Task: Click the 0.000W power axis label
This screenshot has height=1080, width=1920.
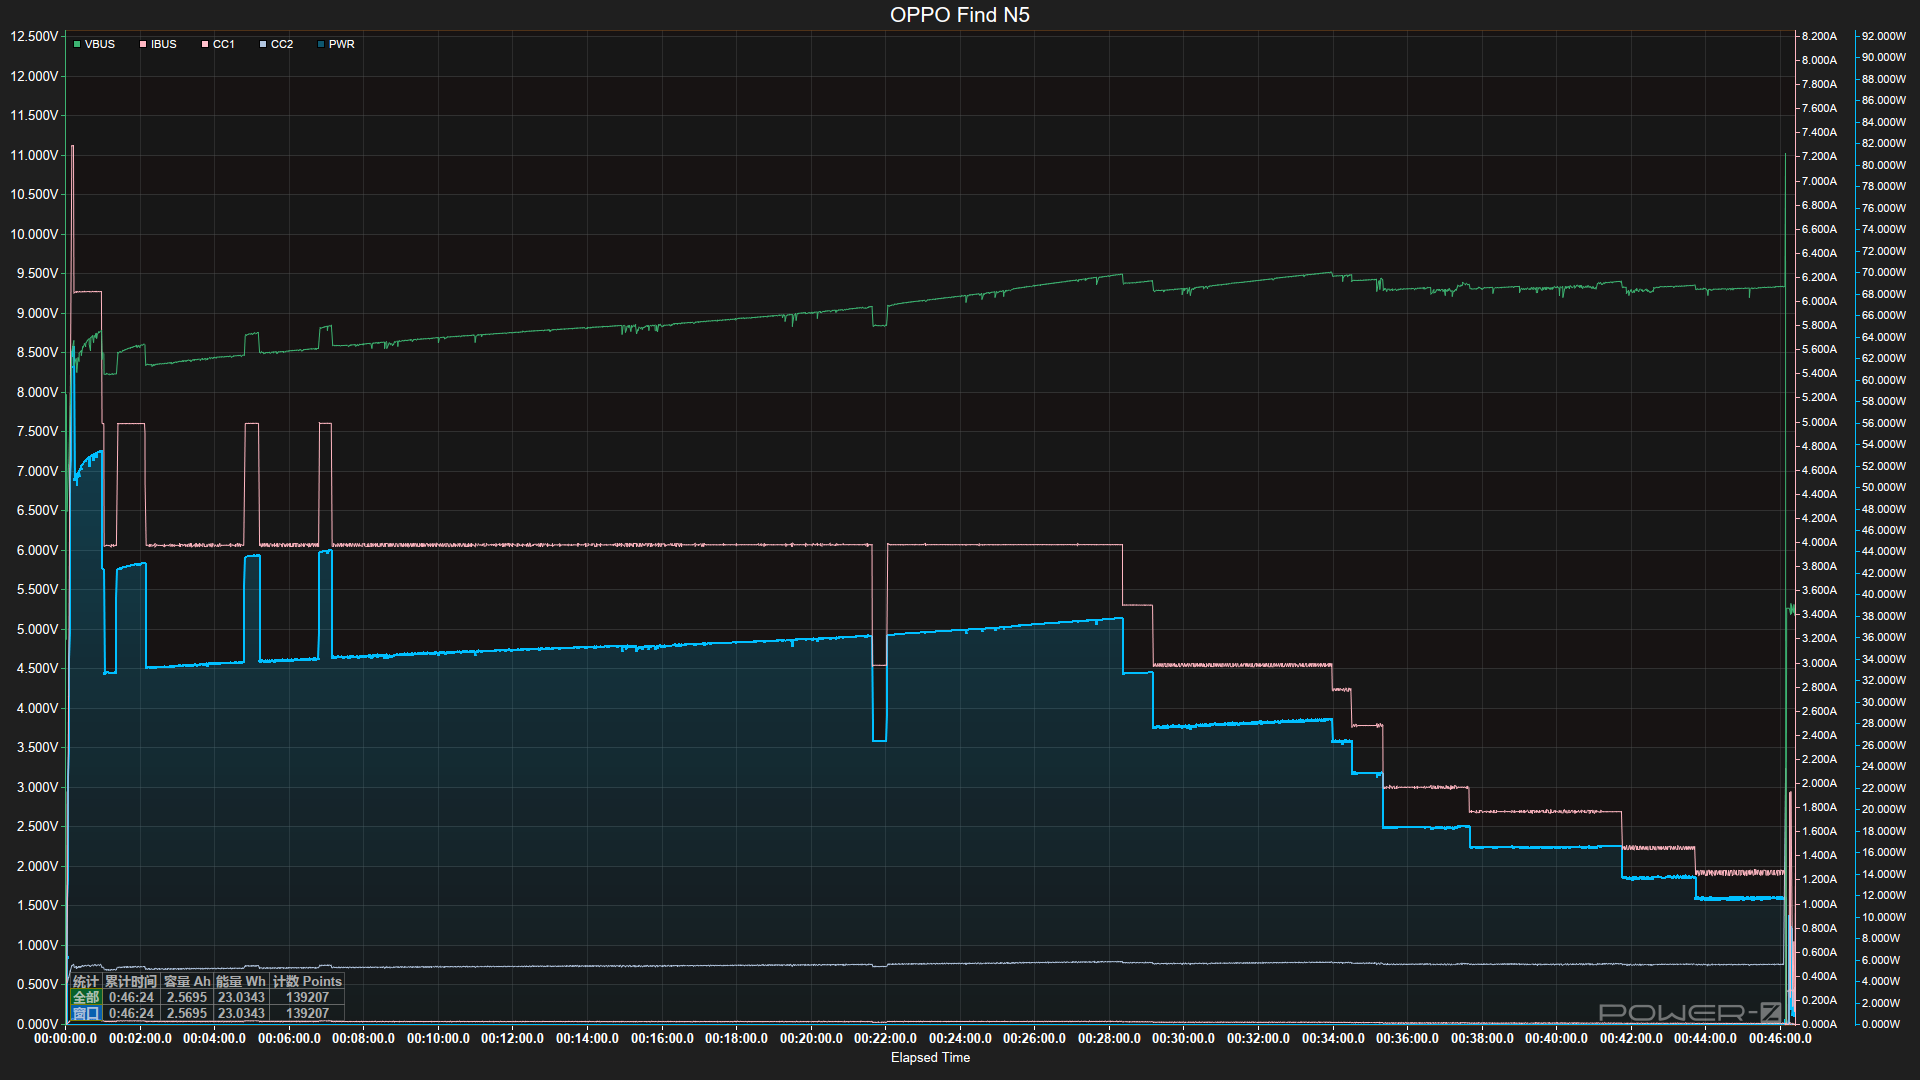Action: point(1880,1024)
